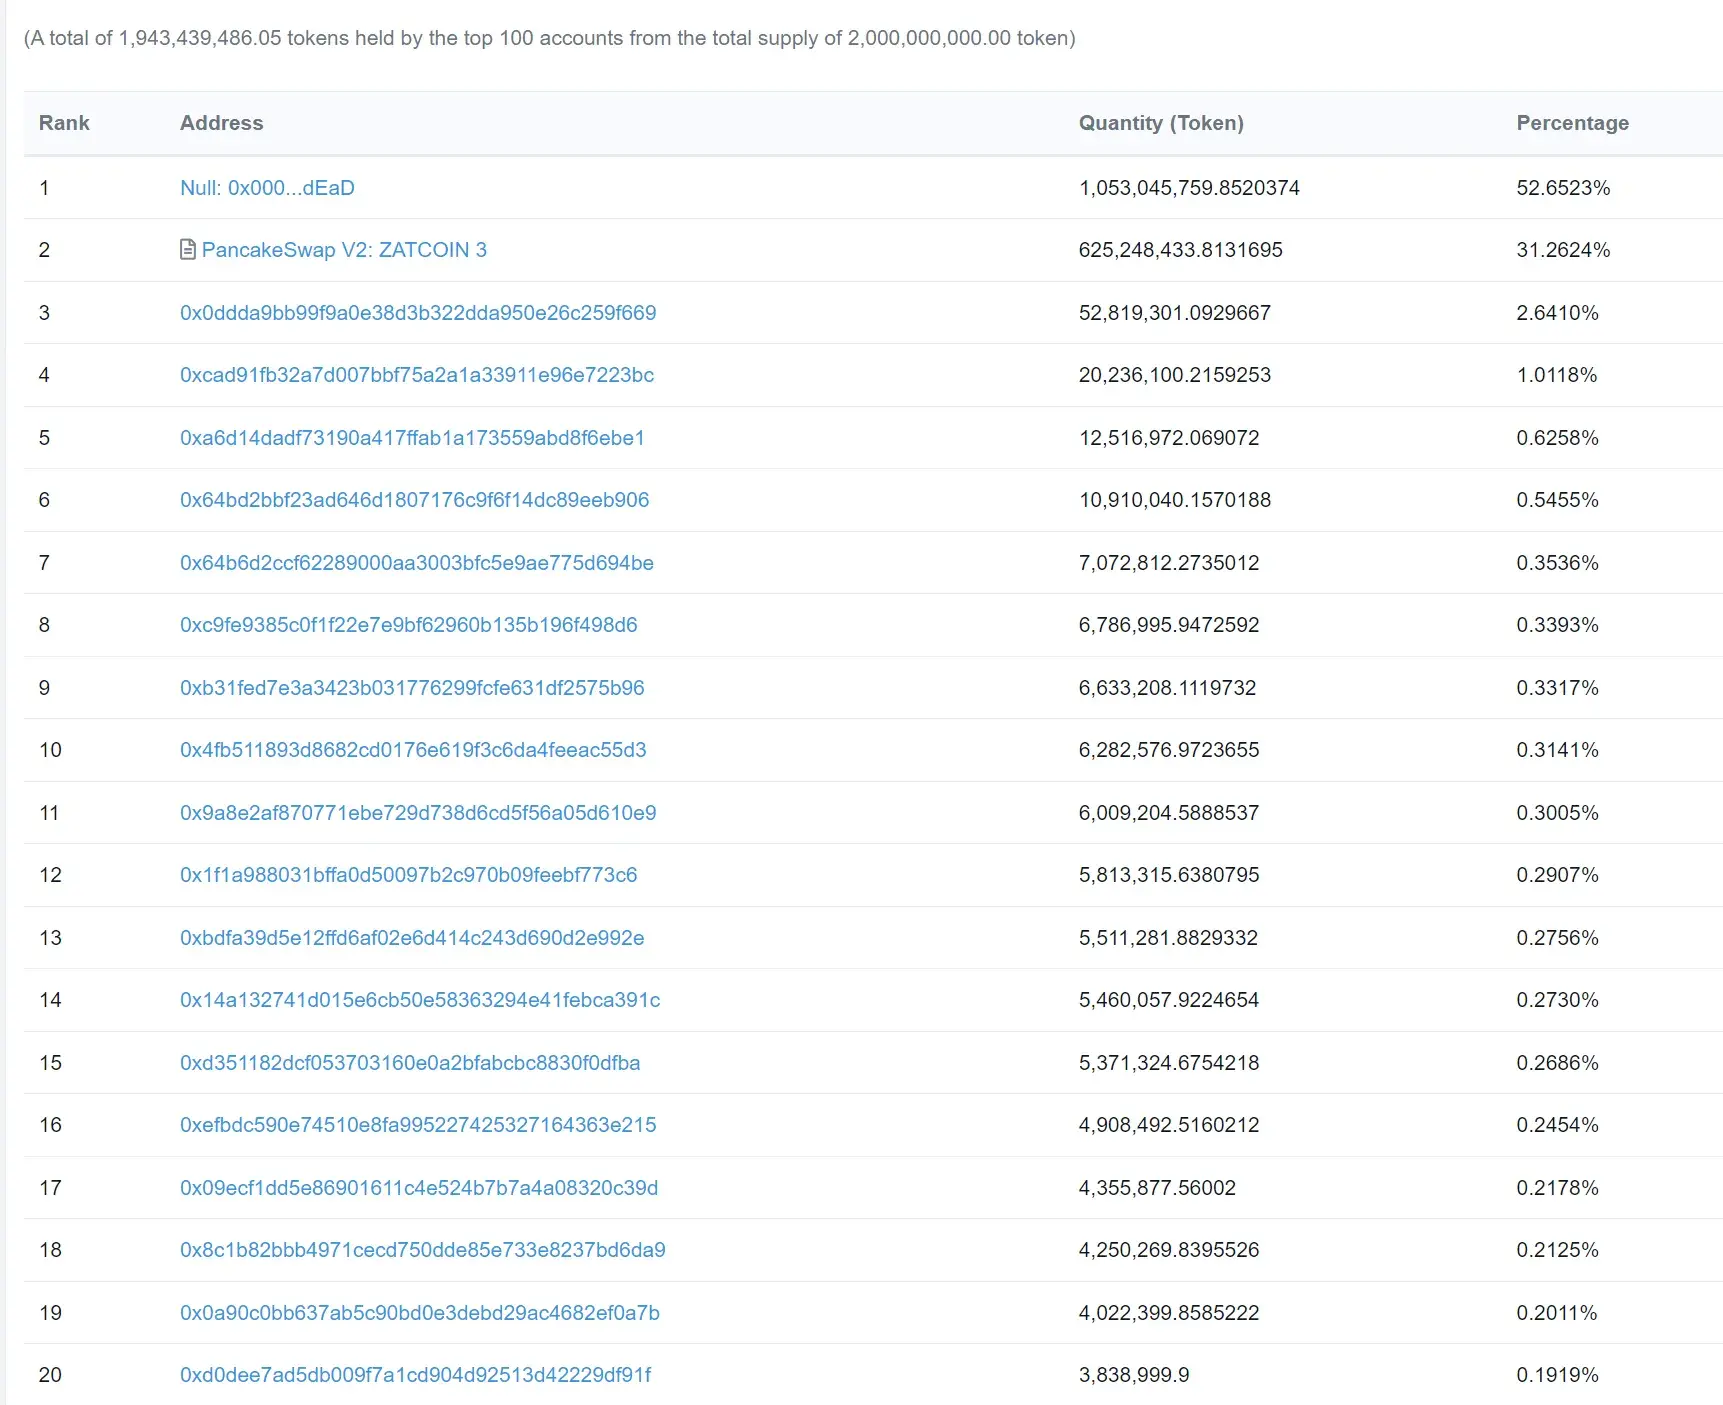
Task: Select the quantity 10,910,040.1570188
Action: coord(1175,500)
